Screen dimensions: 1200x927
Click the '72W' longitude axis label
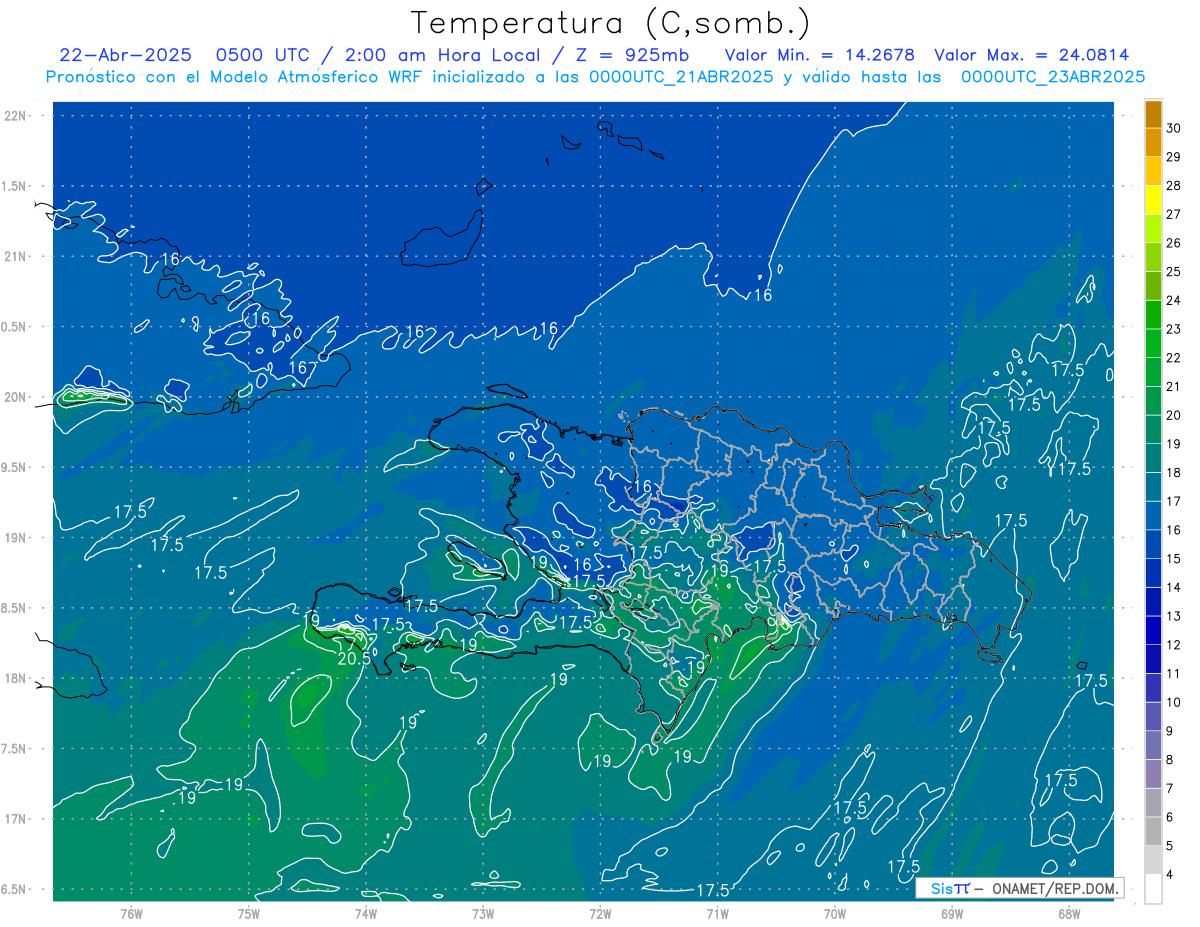tap(600, 913)
